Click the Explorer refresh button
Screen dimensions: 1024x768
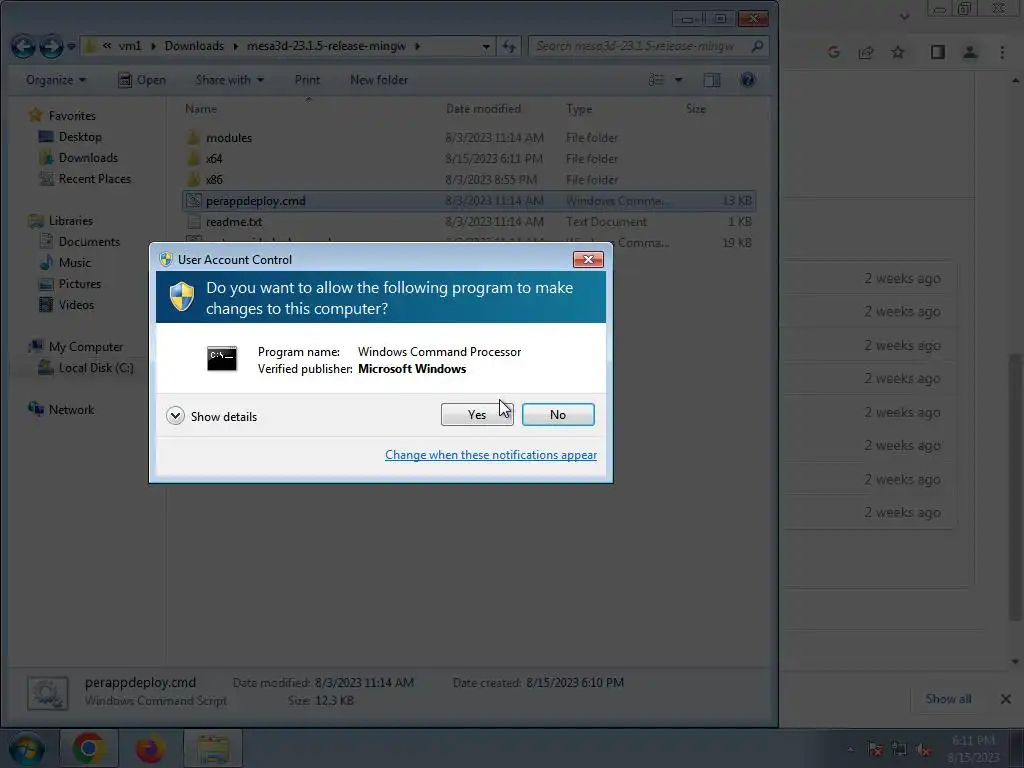[x=509, y=46]
